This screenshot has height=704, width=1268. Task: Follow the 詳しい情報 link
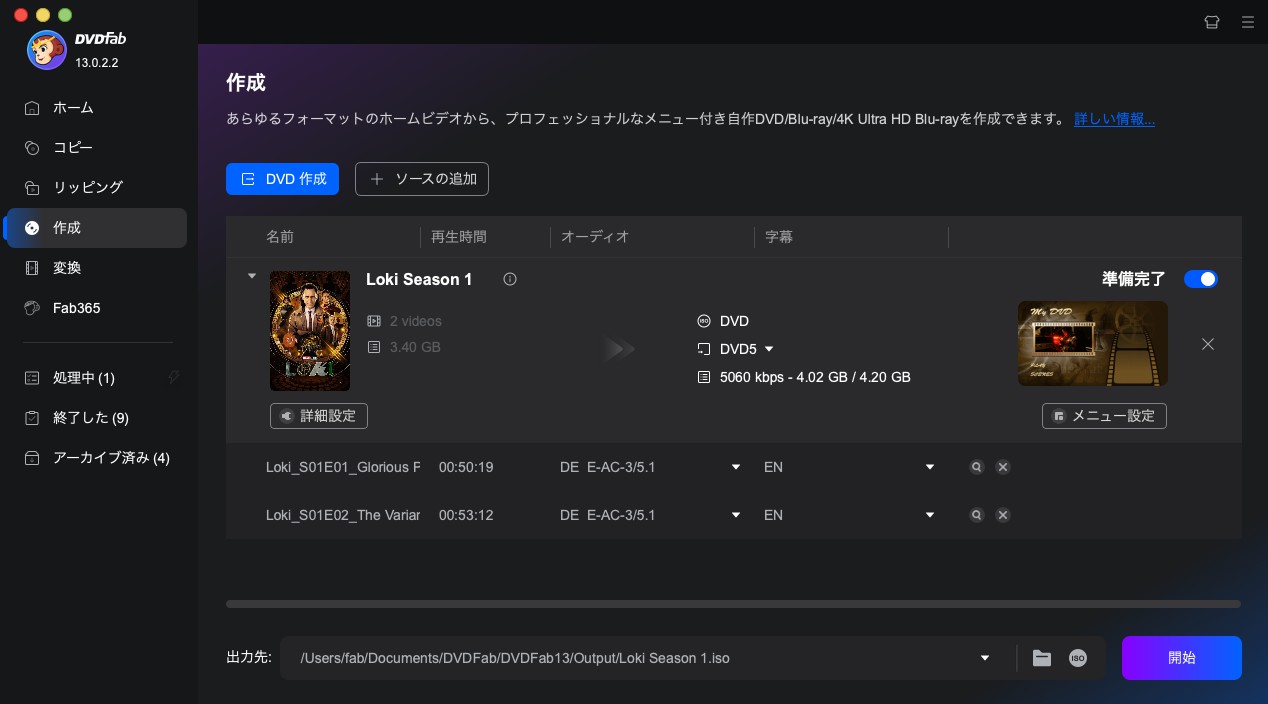[1114, 119]
